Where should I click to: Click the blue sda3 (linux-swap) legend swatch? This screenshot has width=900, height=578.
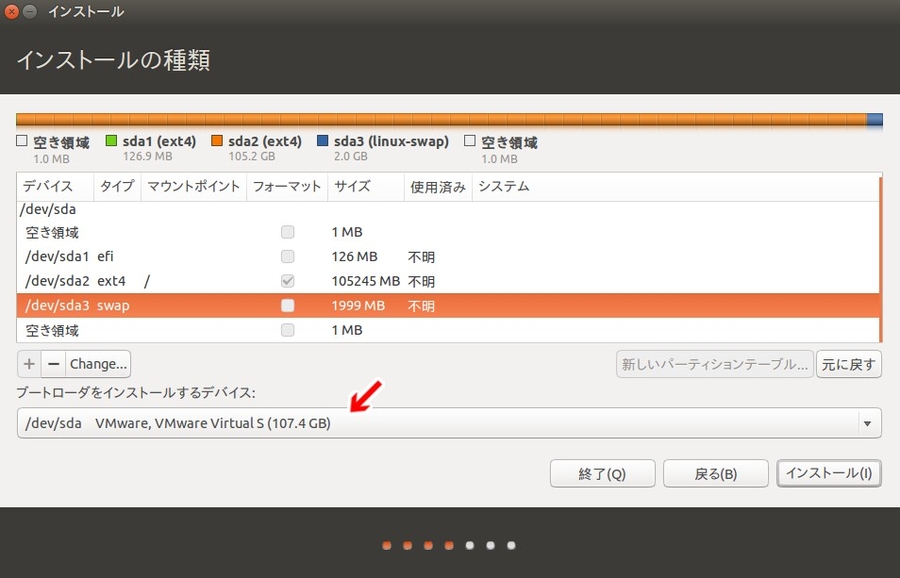(x=323, y=142)
